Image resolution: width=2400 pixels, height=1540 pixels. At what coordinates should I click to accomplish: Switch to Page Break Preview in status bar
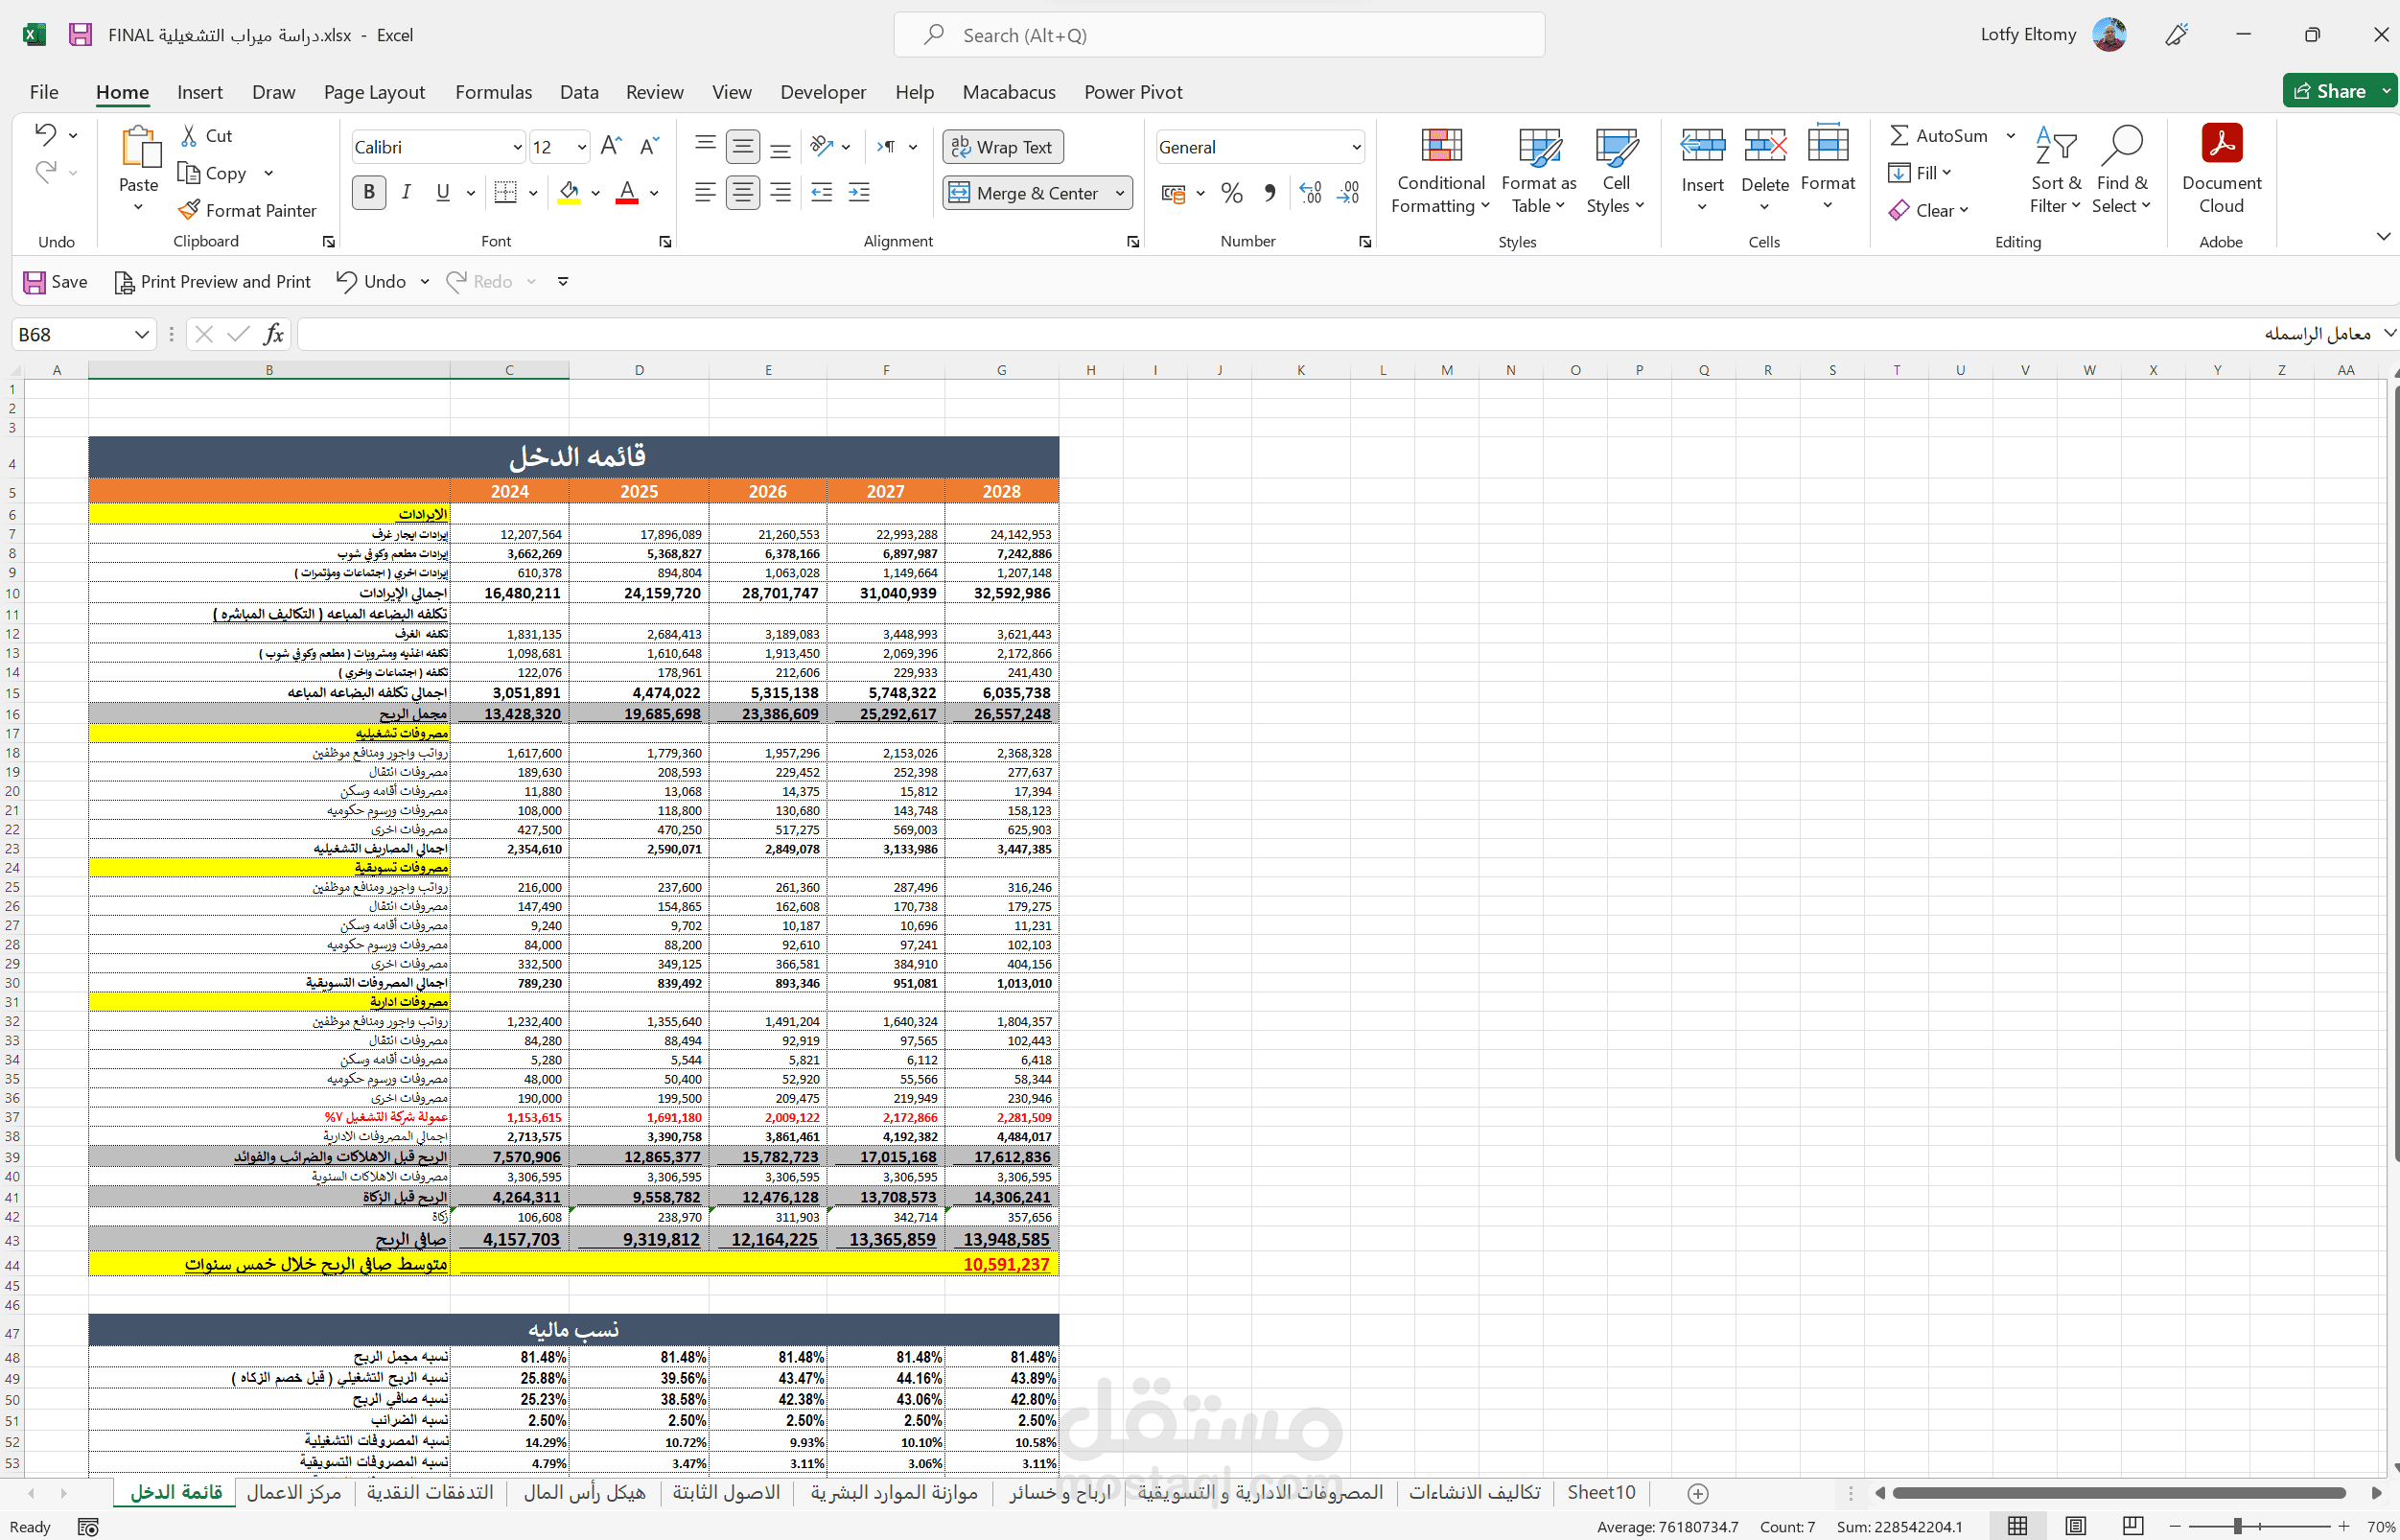pyautogui.click(x=2133, y=1526)
